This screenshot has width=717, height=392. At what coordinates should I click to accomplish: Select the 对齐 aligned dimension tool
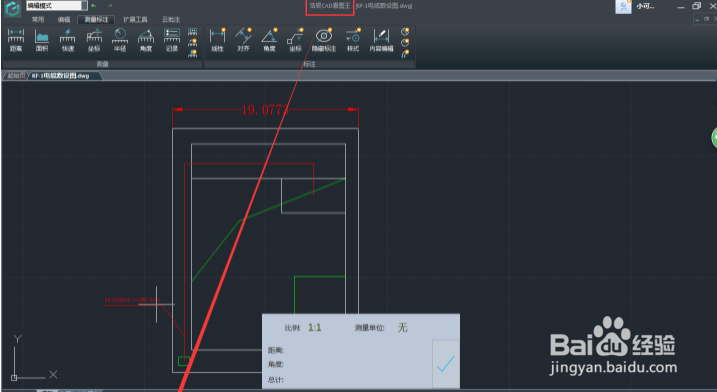click(244, 40)
